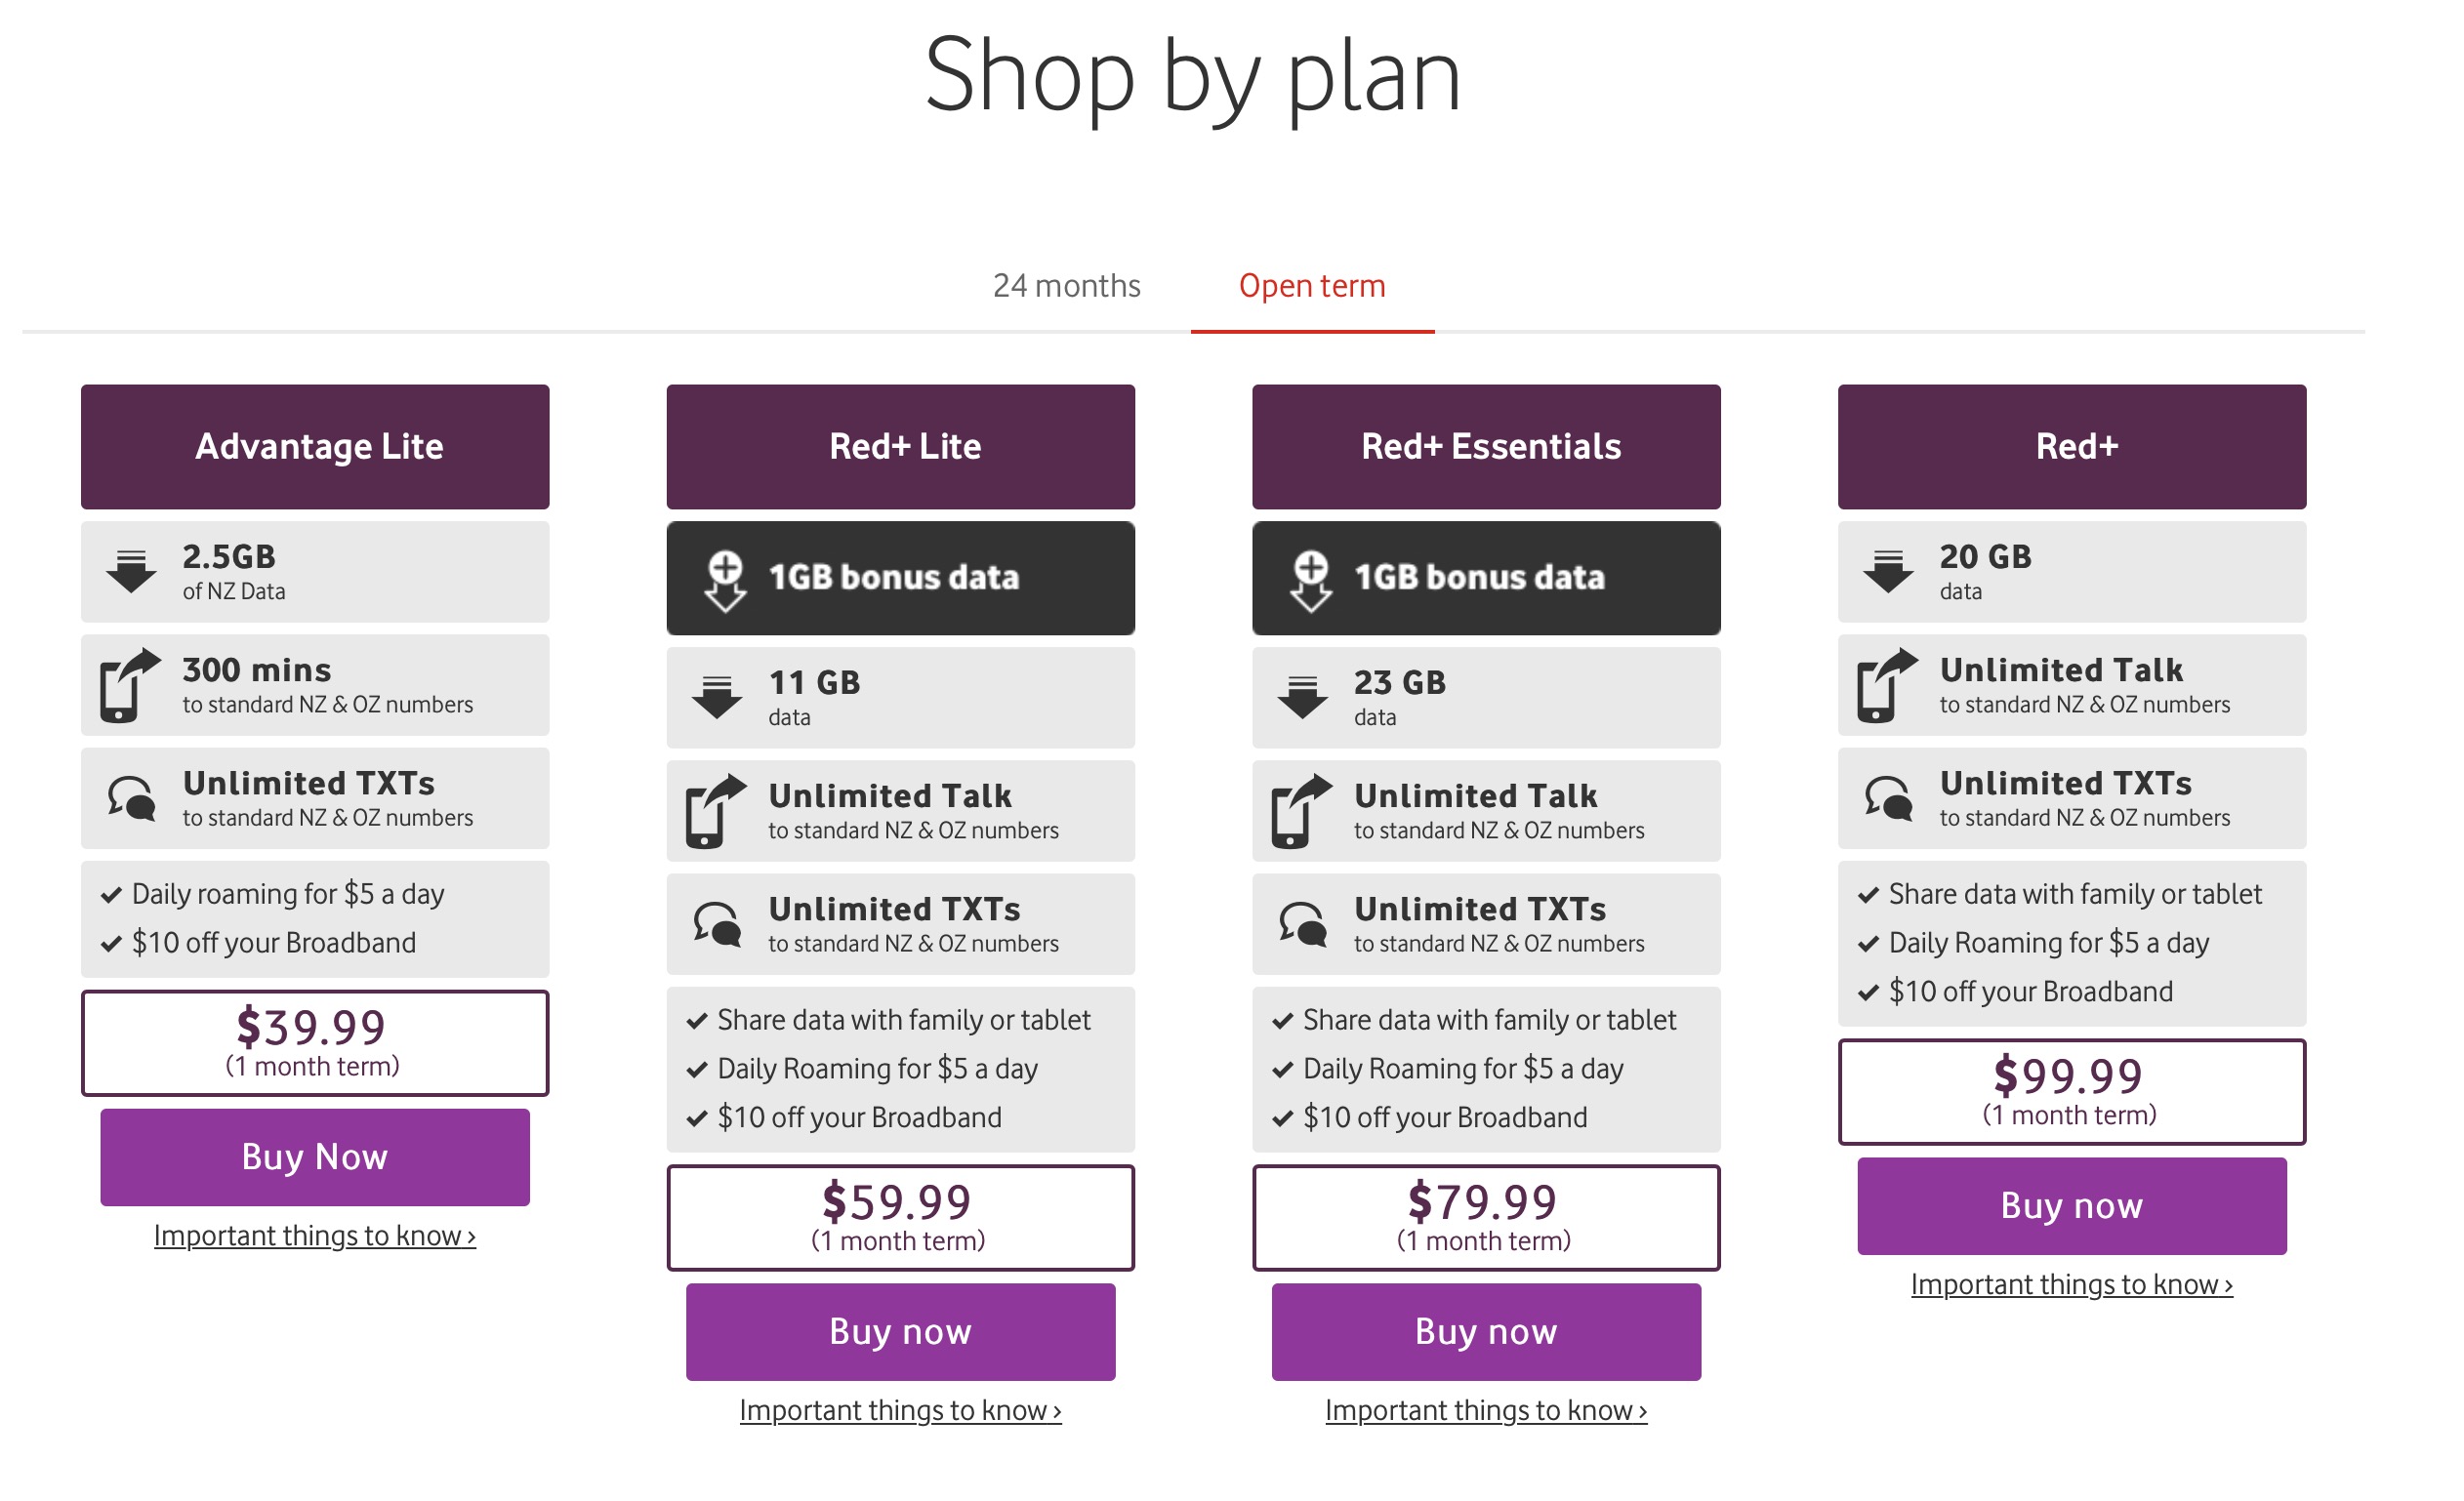Click the phone icon in Red+ Essentials Unlimited Talk
Viewport: 2464px width, 1501px height.
[1301, 811]
